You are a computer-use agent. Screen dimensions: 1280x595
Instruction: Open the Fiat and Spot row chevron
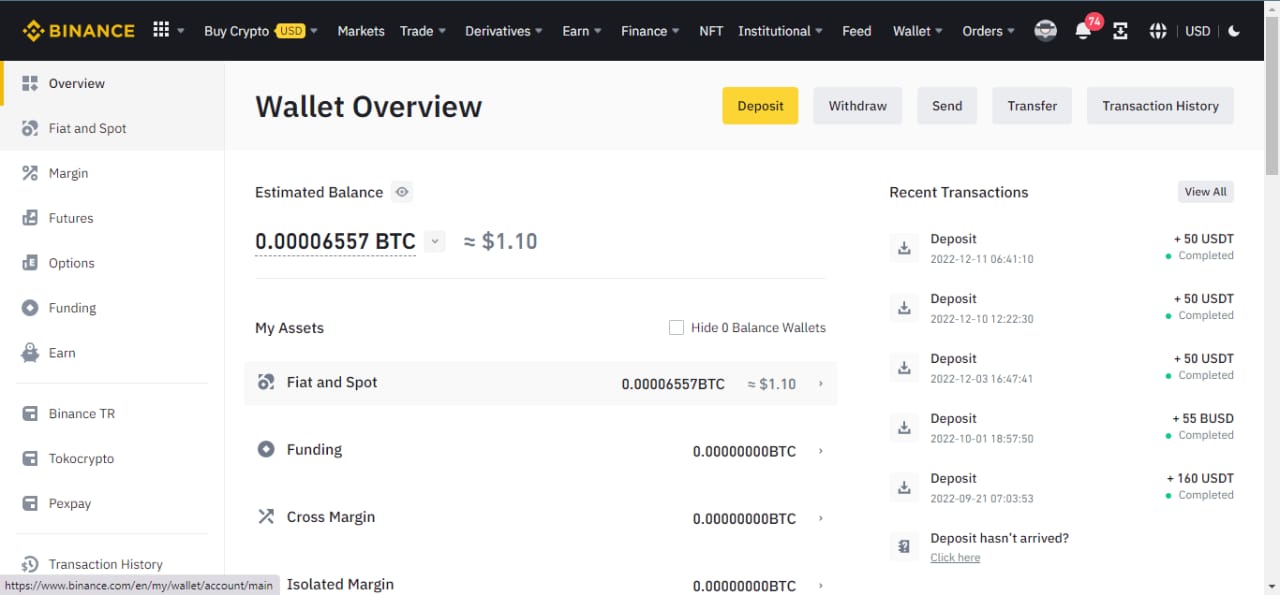click(x=821, y=383)
